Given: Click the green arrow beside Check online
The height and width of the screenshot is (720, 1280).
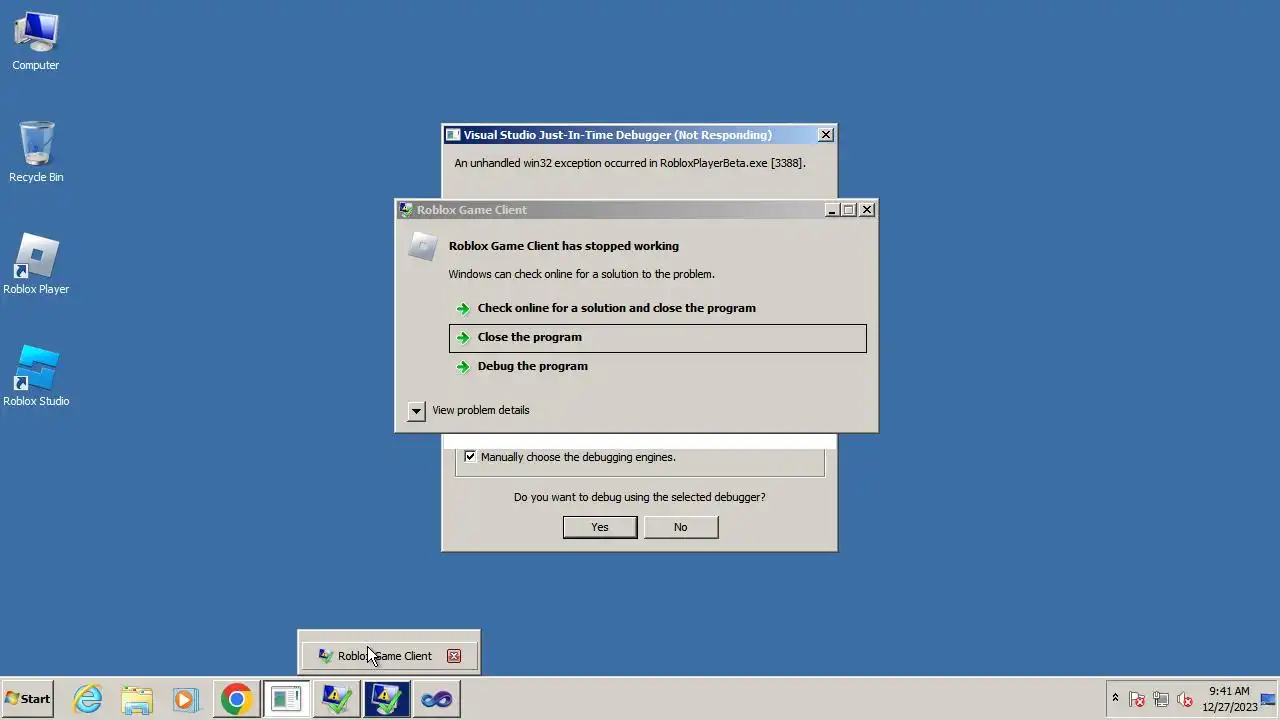Looking at the screenshot, I should (462, 309).
